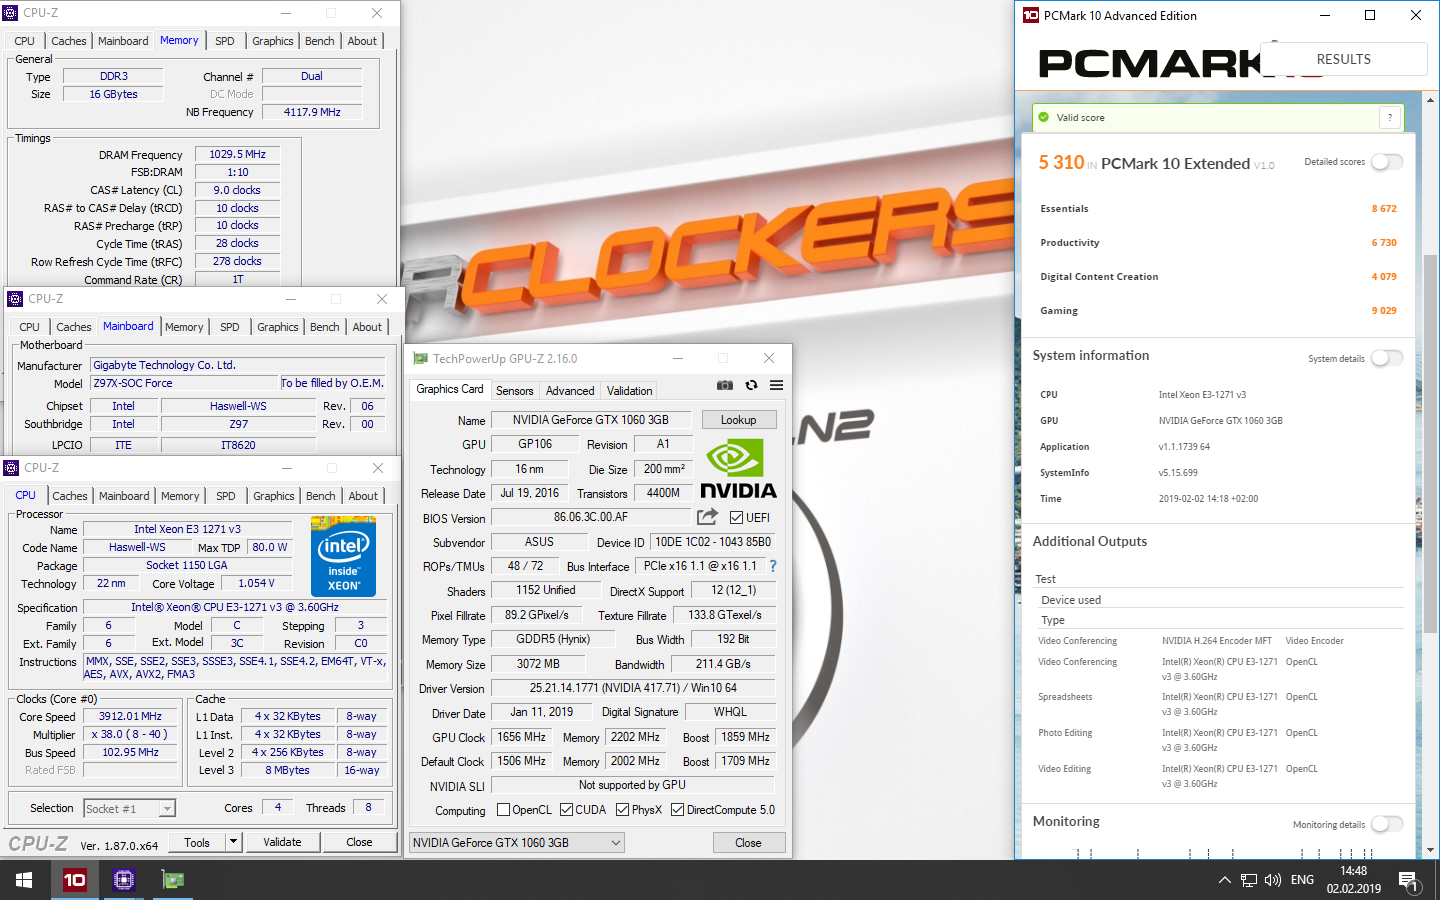The image size is (1440, 900).
Task: Click the Z97X-SOC Force model field
Action: 185,383
